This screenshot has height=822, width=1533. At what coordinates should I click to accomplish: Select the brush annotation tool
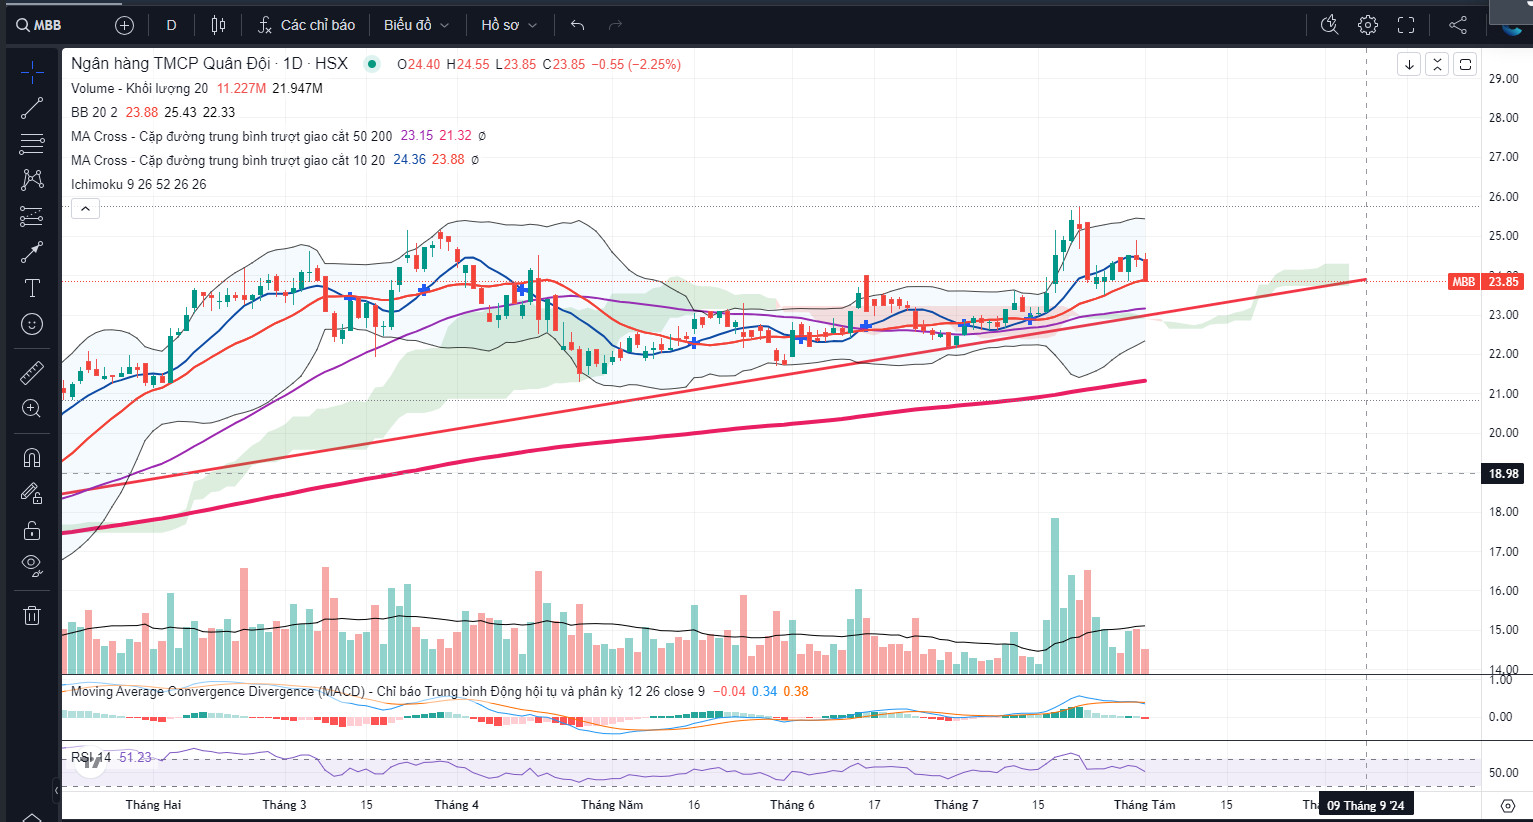pyautogui.click(x=32, y=252)
